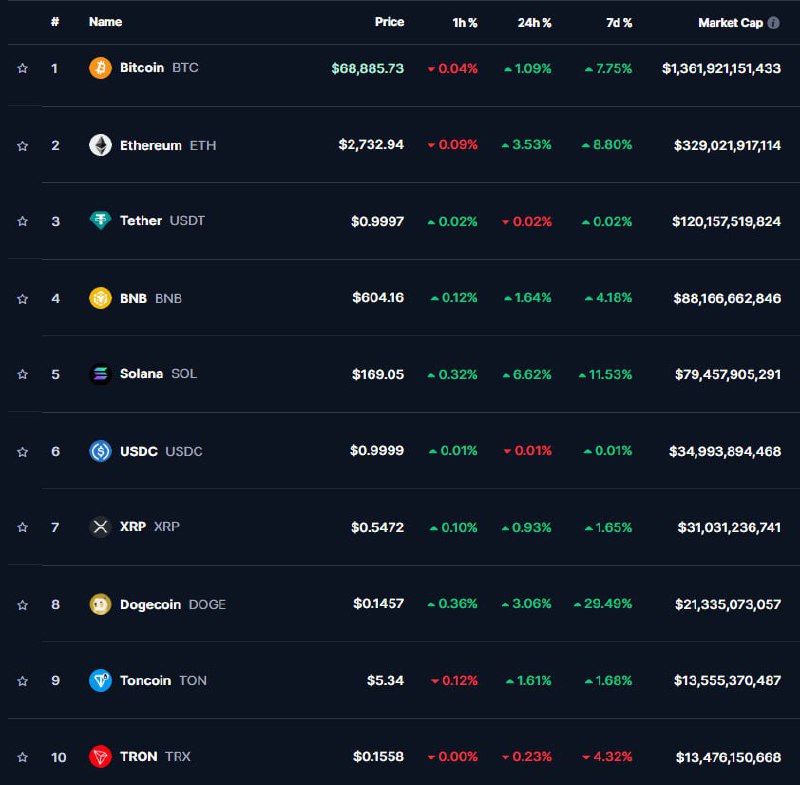Click Solana price $169.05
The width and height of the screenshot is (800, 785).
[378, 374]
